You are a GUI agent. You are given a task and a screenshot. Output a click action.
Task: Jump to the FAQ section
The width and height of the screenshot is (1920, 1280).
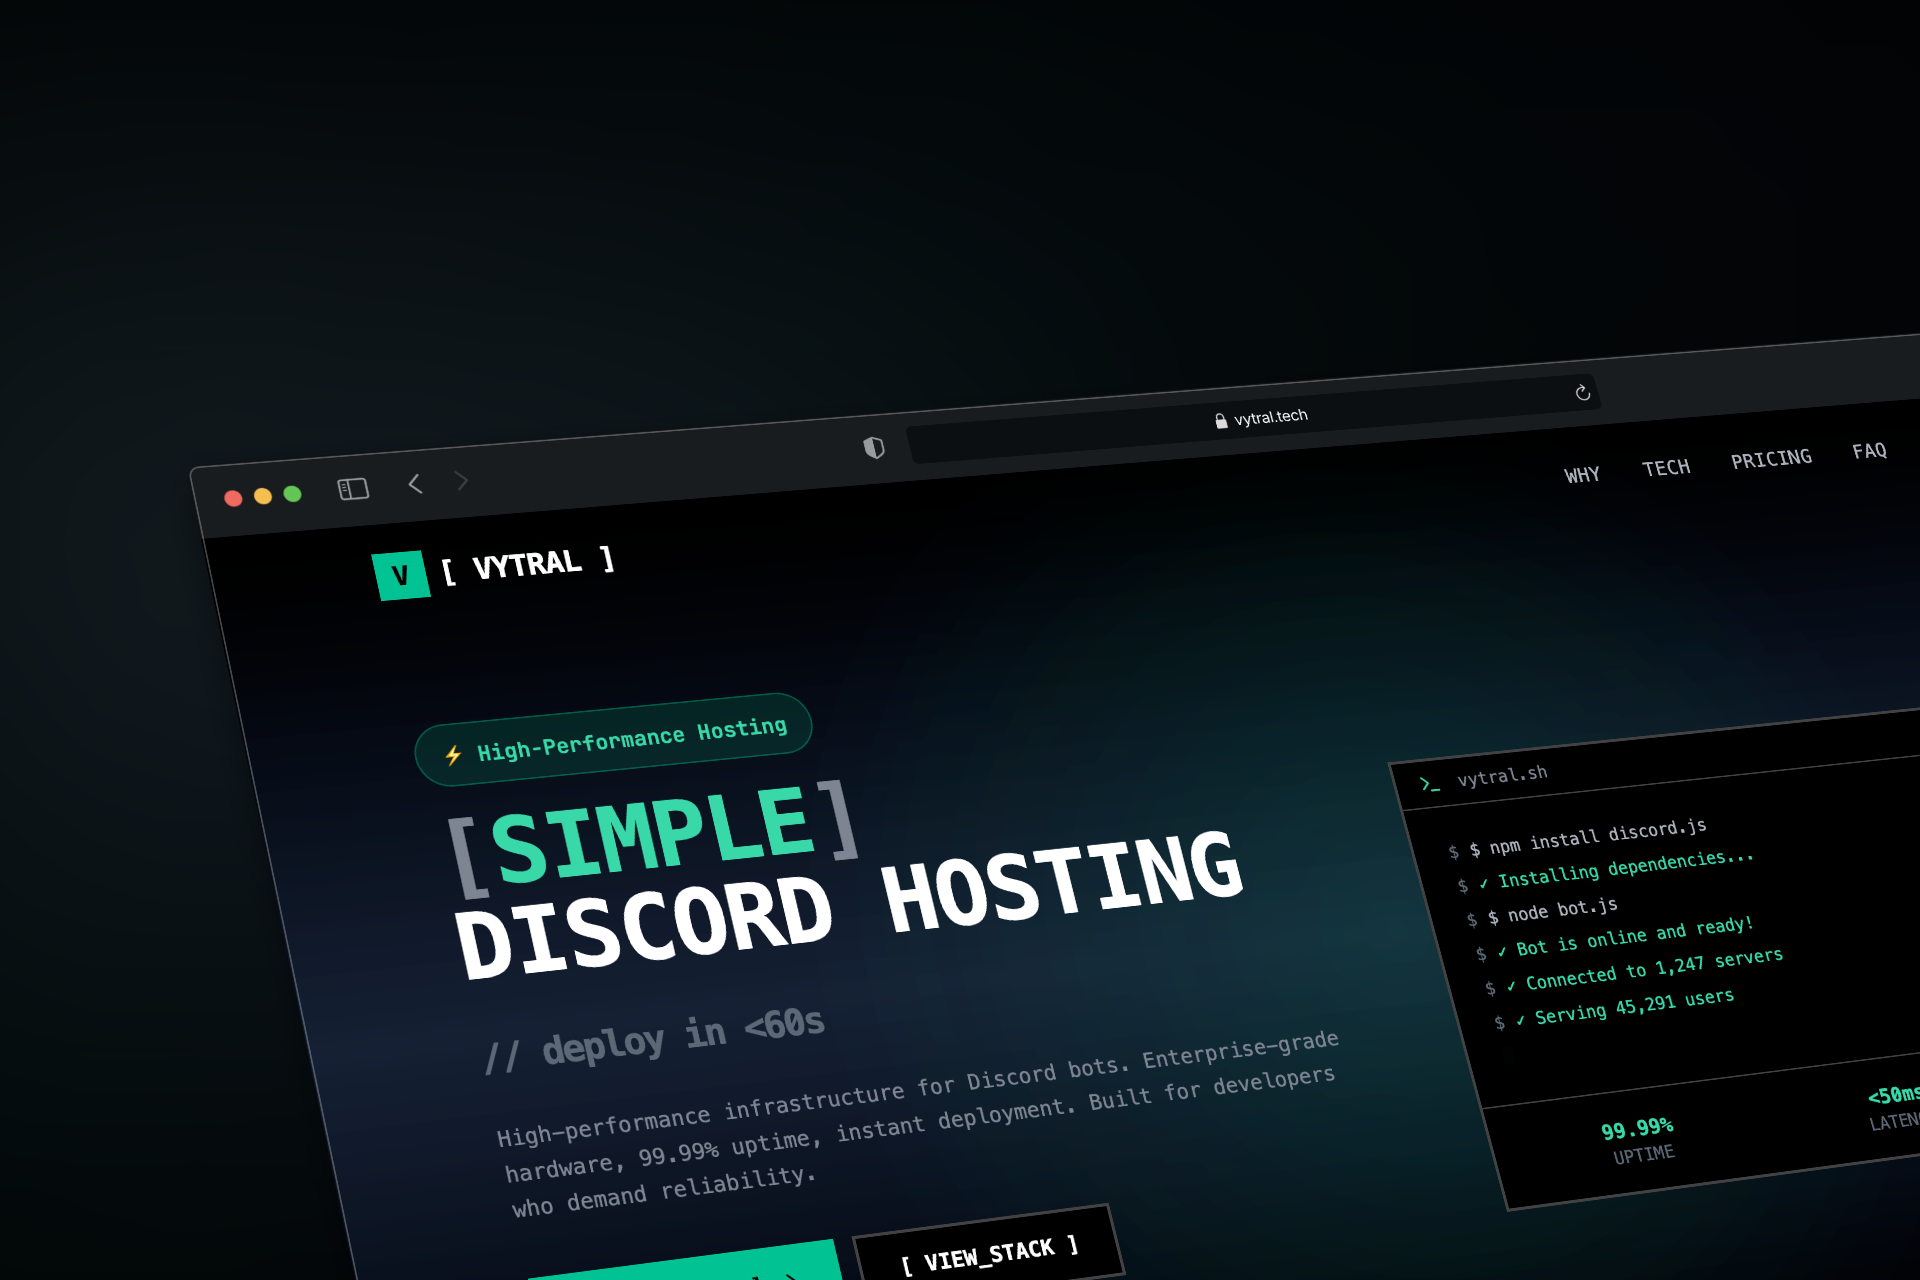[1869, 451]
